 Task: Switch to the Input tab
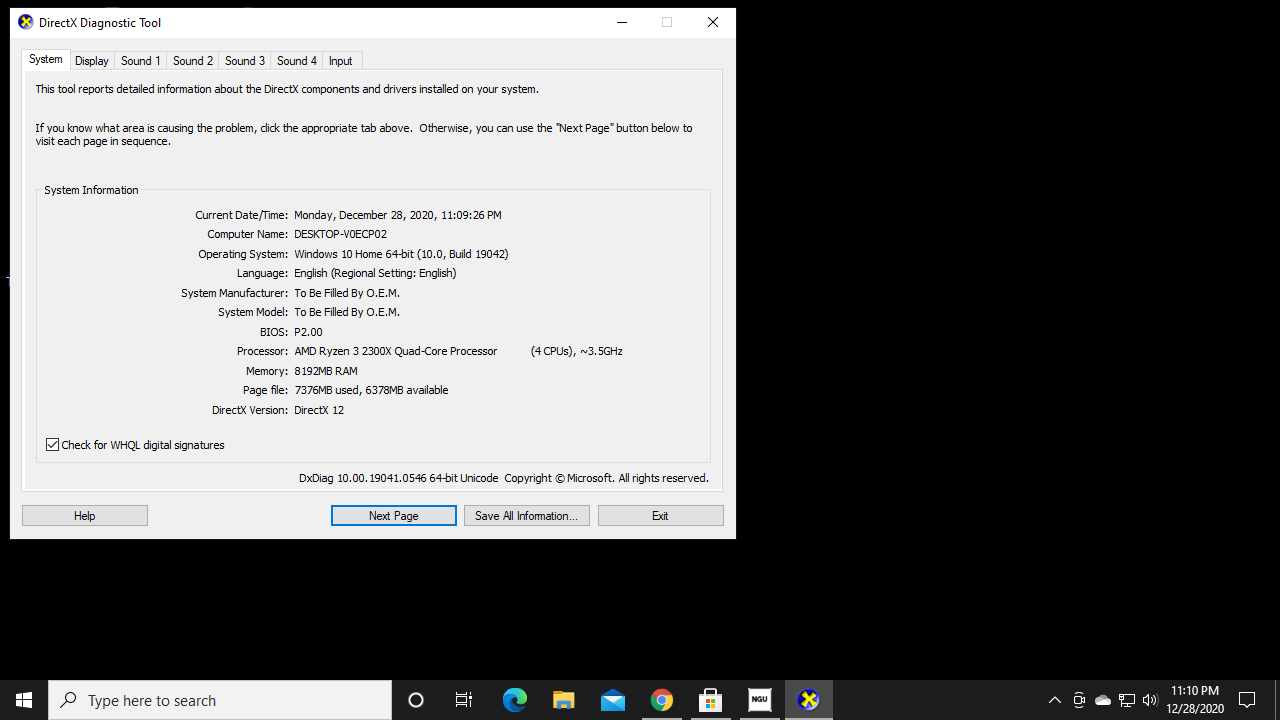[x=341, y=61]
